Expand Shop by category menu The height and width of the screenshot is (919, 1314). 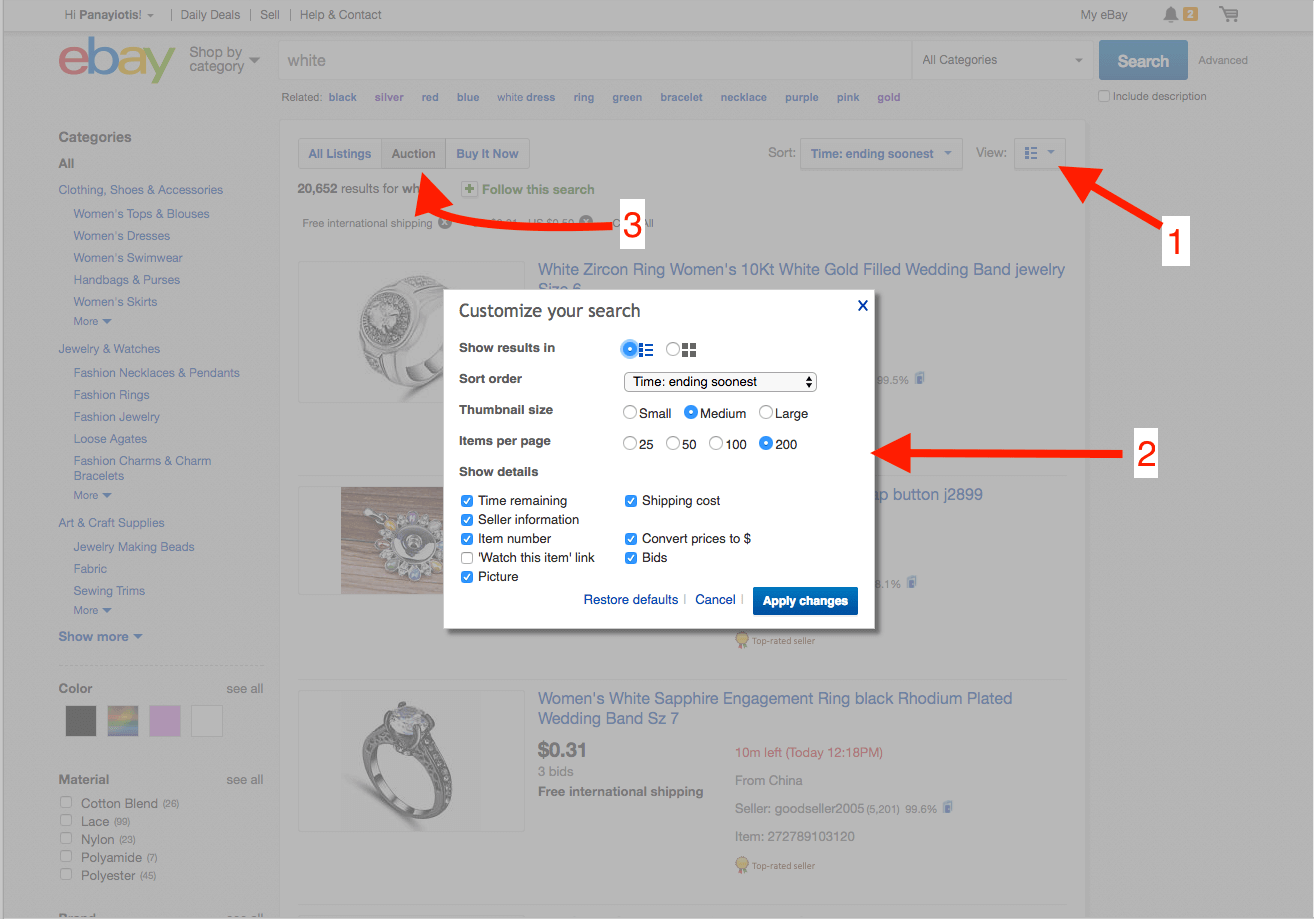click(224, 59)
